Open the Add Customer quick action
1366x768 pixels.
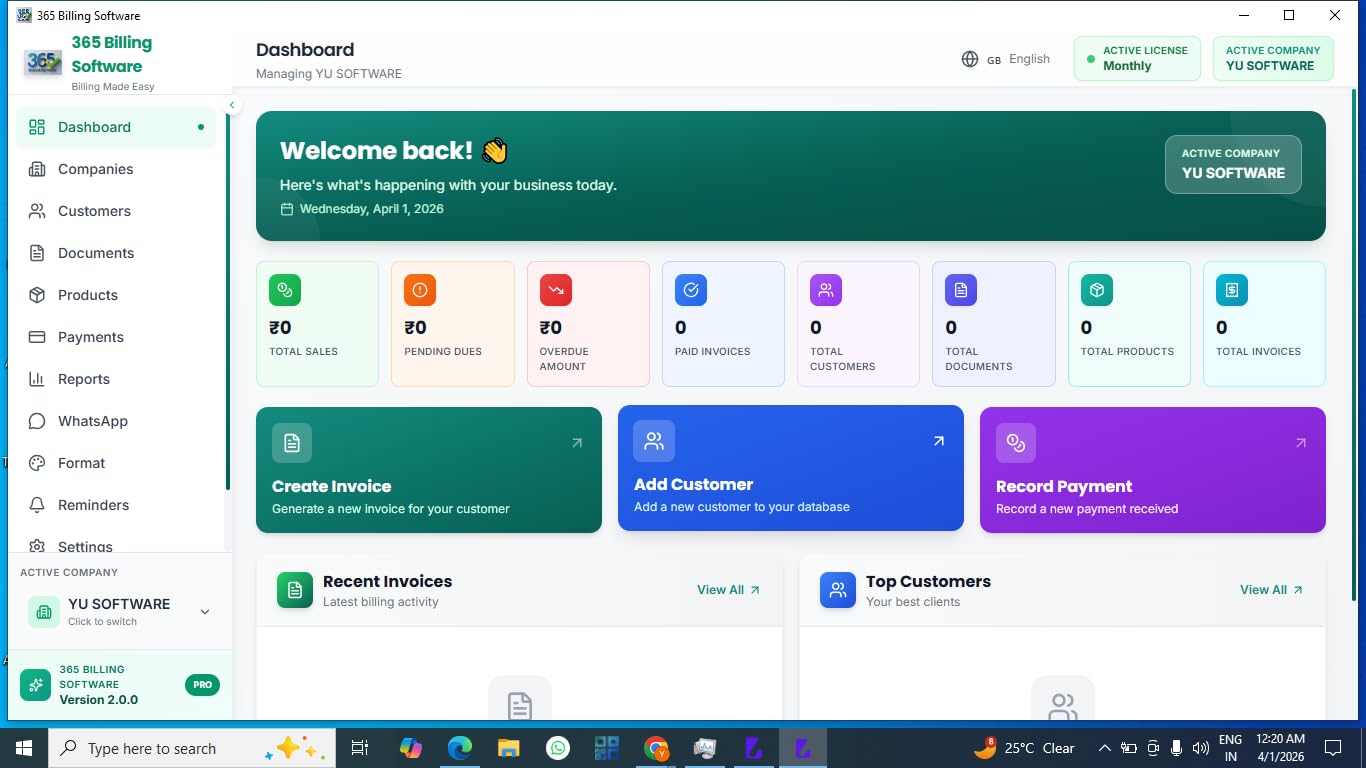click(x=791, y=468)
